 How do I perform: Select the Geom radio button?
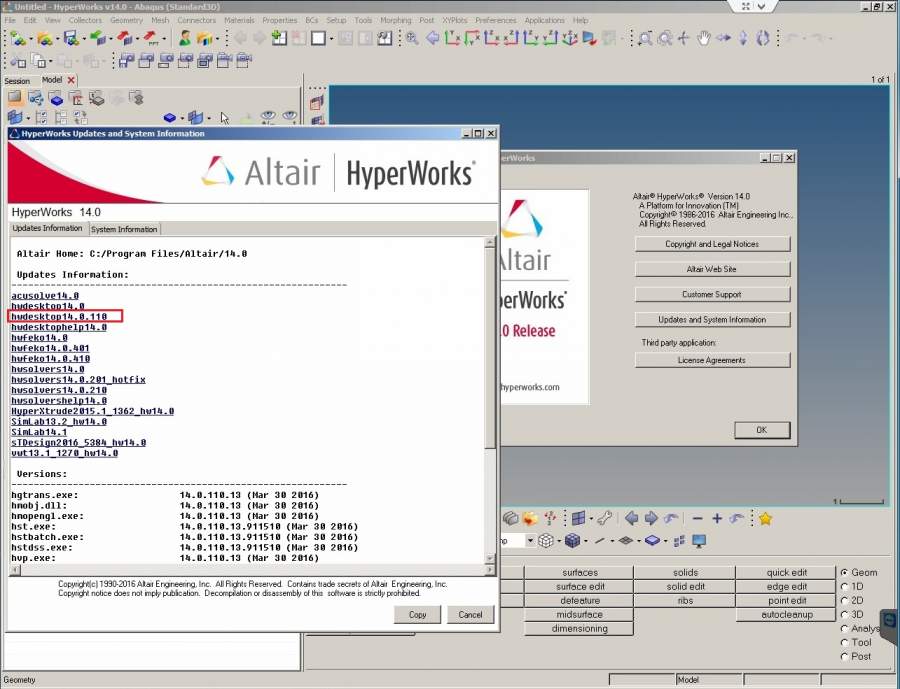coord(844,572)
